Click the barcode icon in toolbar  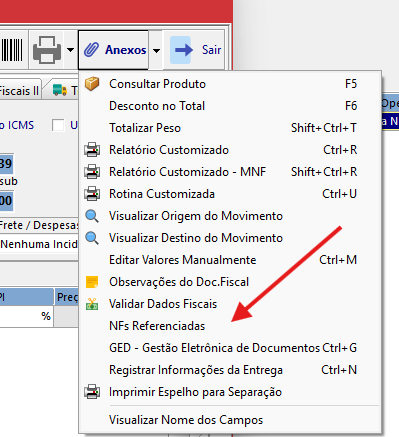pos(12,50)
